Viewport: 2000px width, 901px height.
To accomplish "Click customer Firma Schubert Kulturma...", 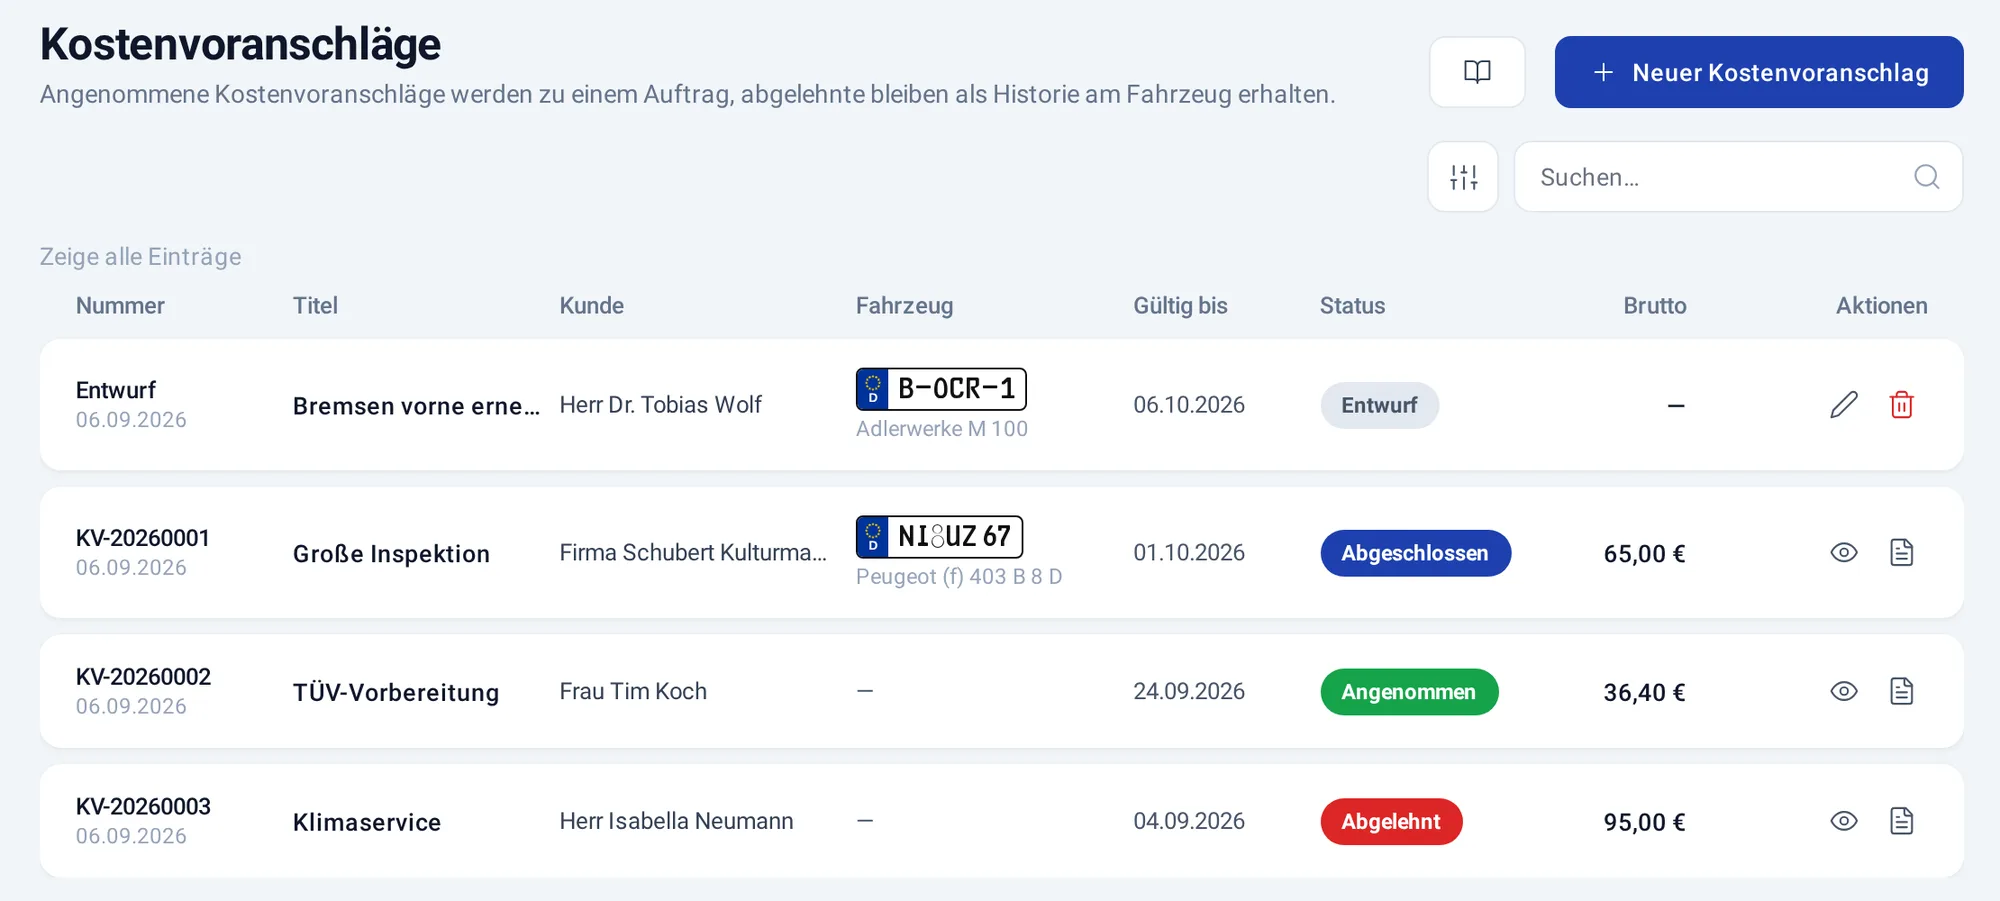I will point(693,553).
